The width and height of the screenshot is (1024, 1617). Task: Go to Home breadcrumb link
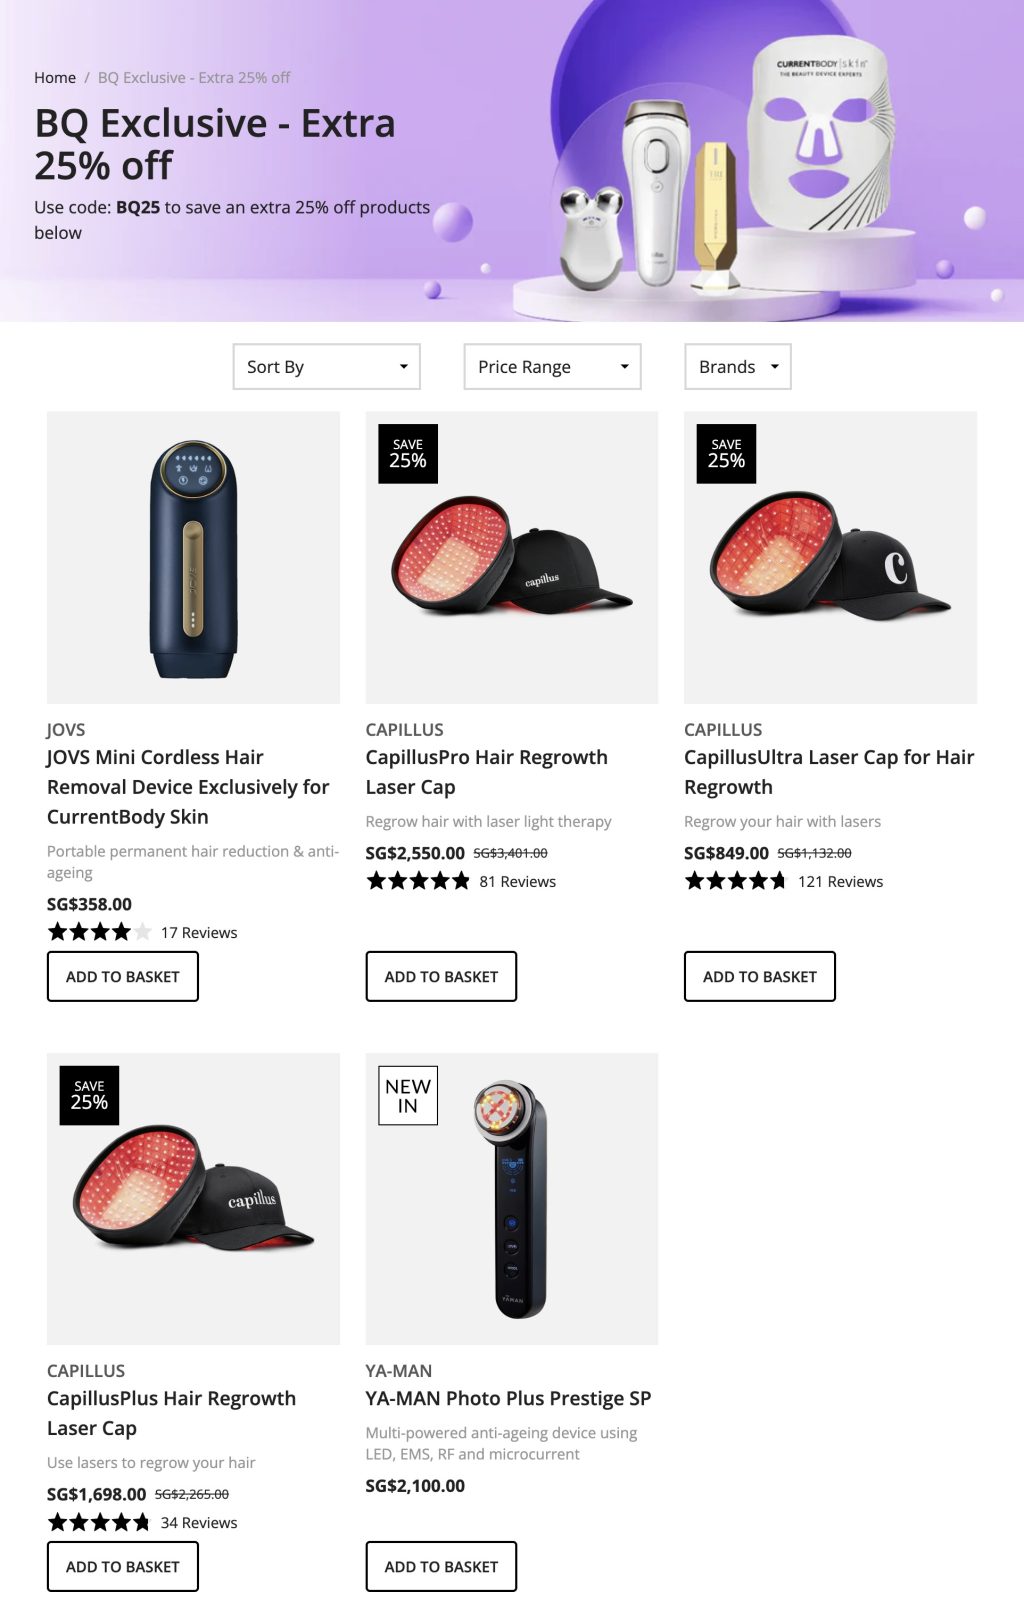(55, 78)
